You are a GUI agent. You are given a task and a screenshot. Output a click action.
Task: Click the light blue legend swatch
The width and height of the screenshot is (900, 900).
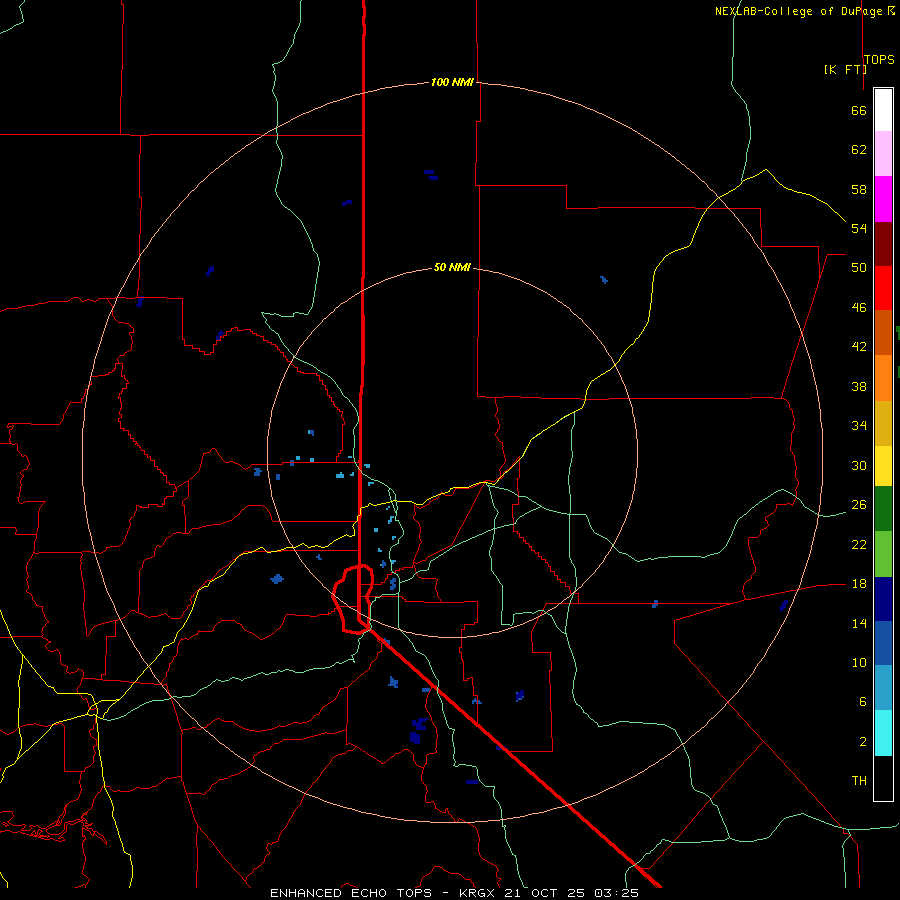pyautogui.click(x=883, y=687)
